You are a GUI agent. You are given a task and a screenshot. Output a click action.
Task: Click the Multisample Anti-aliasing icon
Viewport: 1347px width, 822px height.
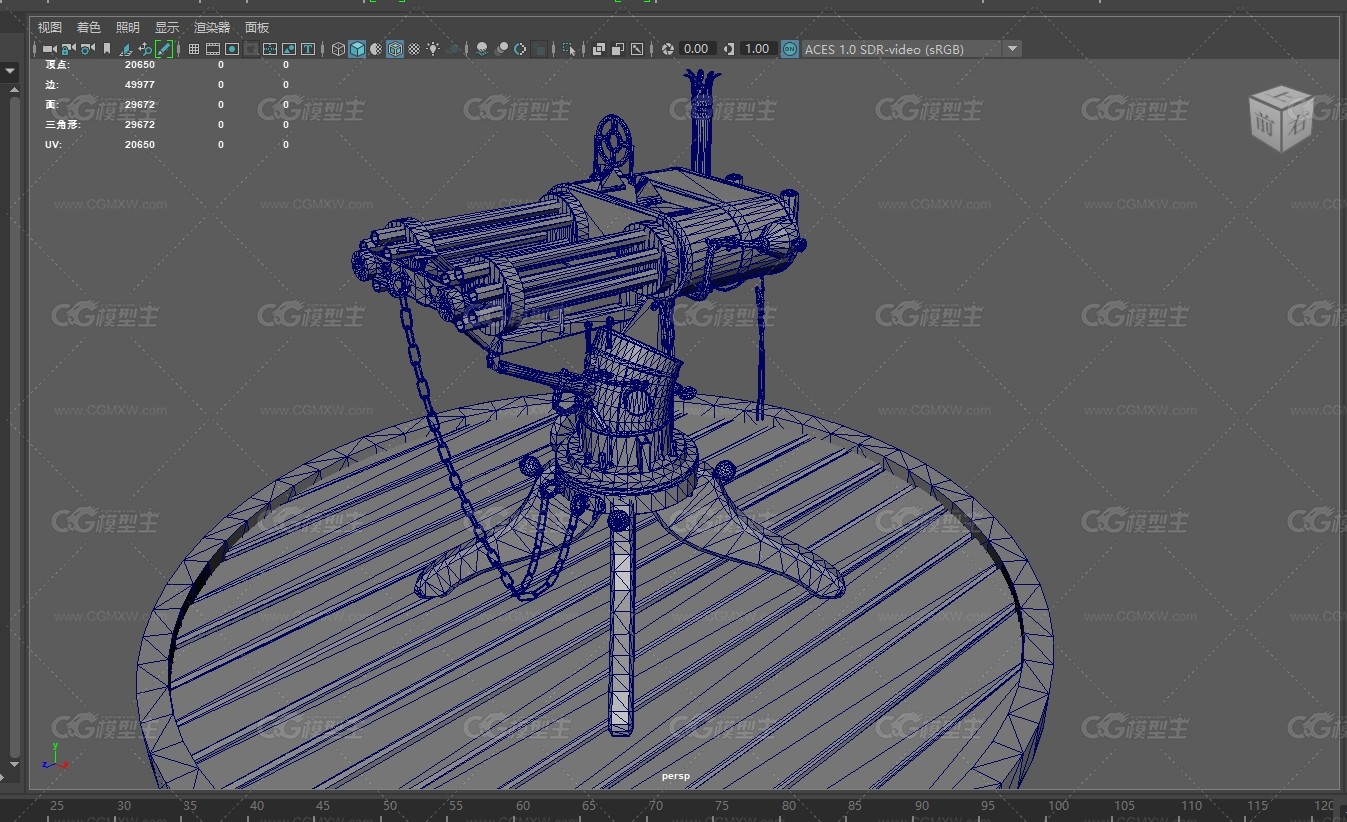click(x=520, y=49)
